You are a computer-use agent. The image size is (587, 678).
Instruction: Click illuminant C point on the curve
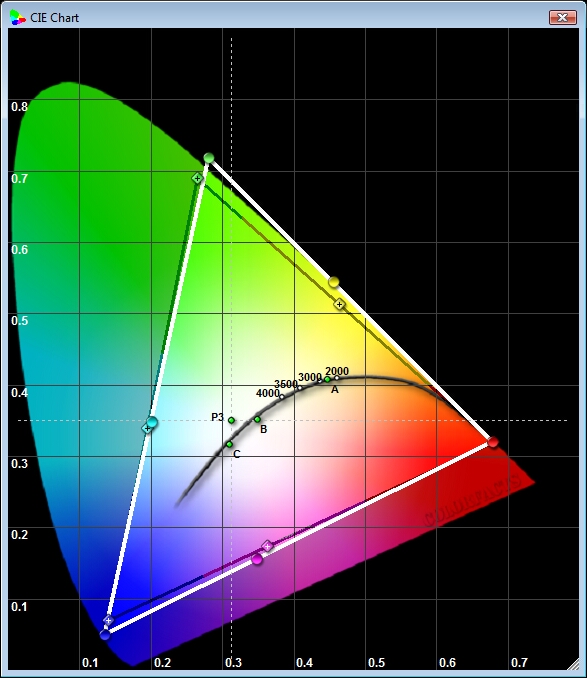pyautogui.click(x=230, y=444)
